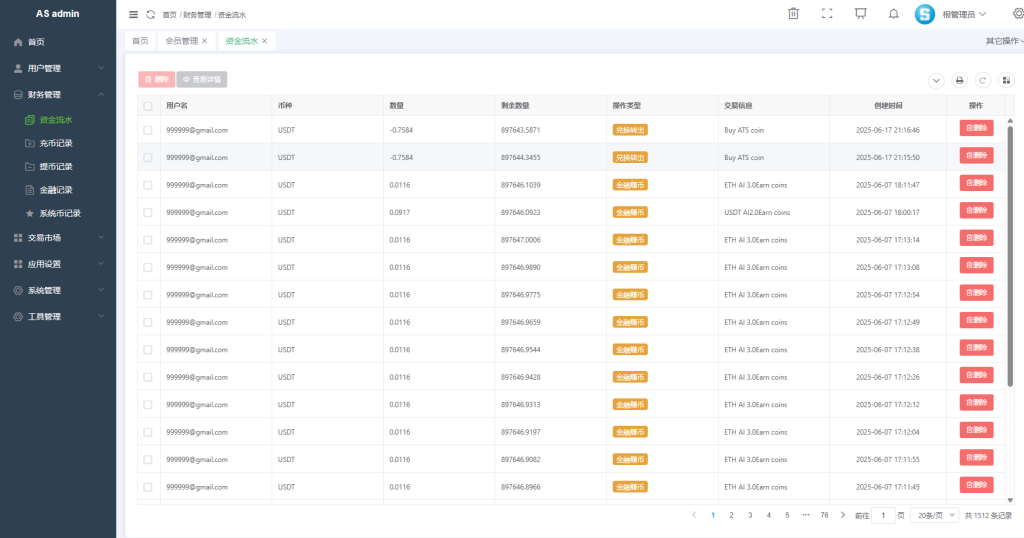The height and width of the screenshot is (538, 1024).
Task: Check the row with balance 897646.0923
Action: (x=148, y=212)
